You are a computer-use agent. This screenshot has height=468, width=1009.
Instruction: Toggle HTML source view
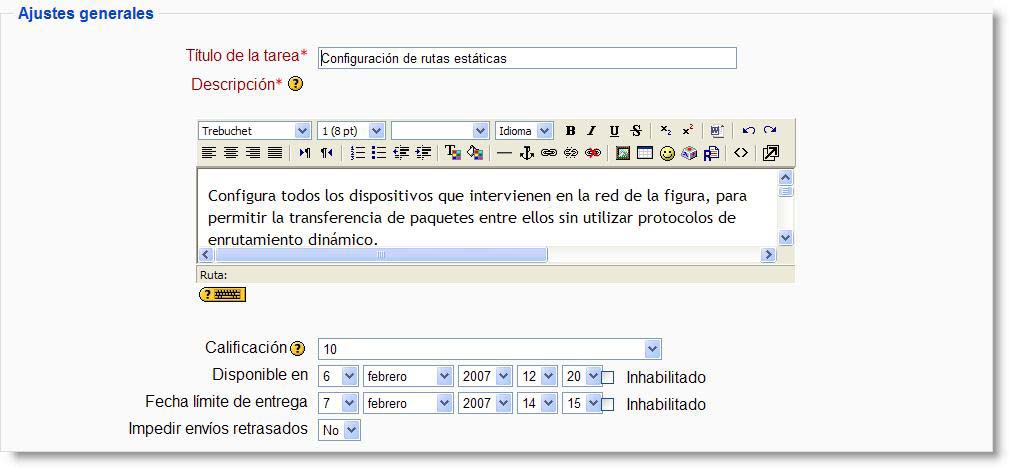tap(741, 153)
